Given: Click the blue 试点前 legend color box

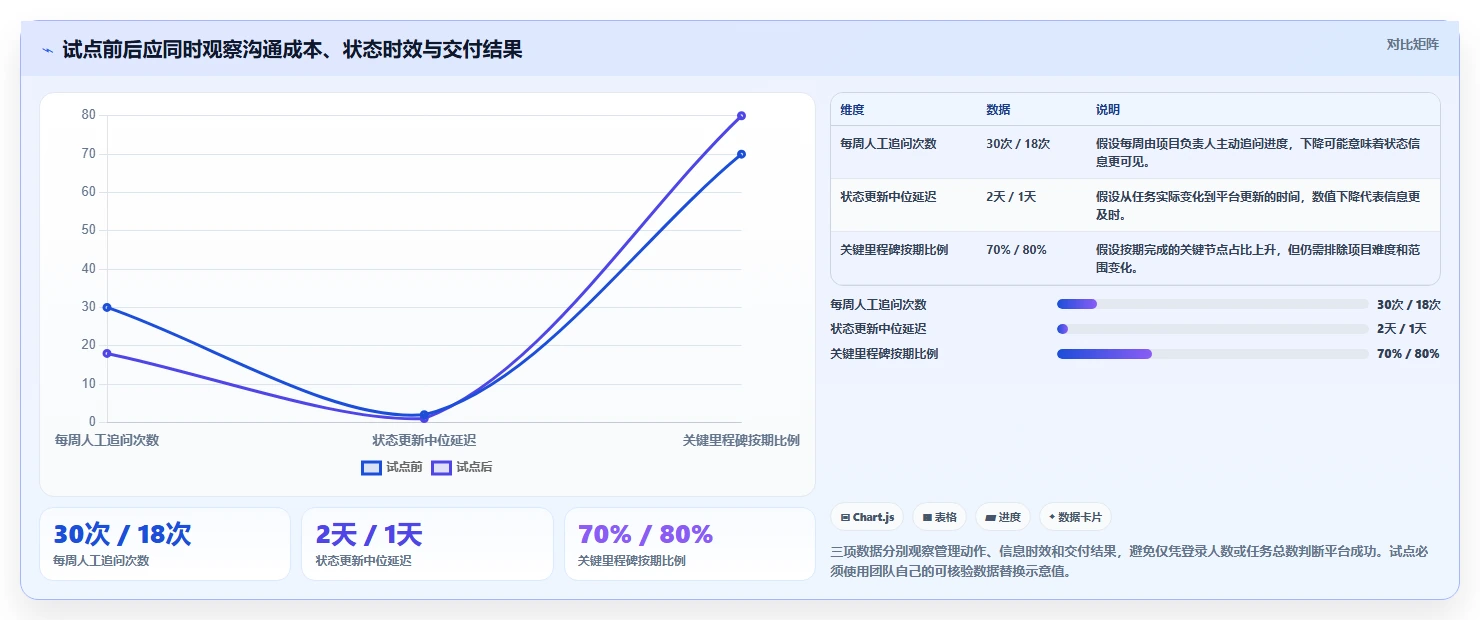Looking at the screenshot, I should 371,467.
